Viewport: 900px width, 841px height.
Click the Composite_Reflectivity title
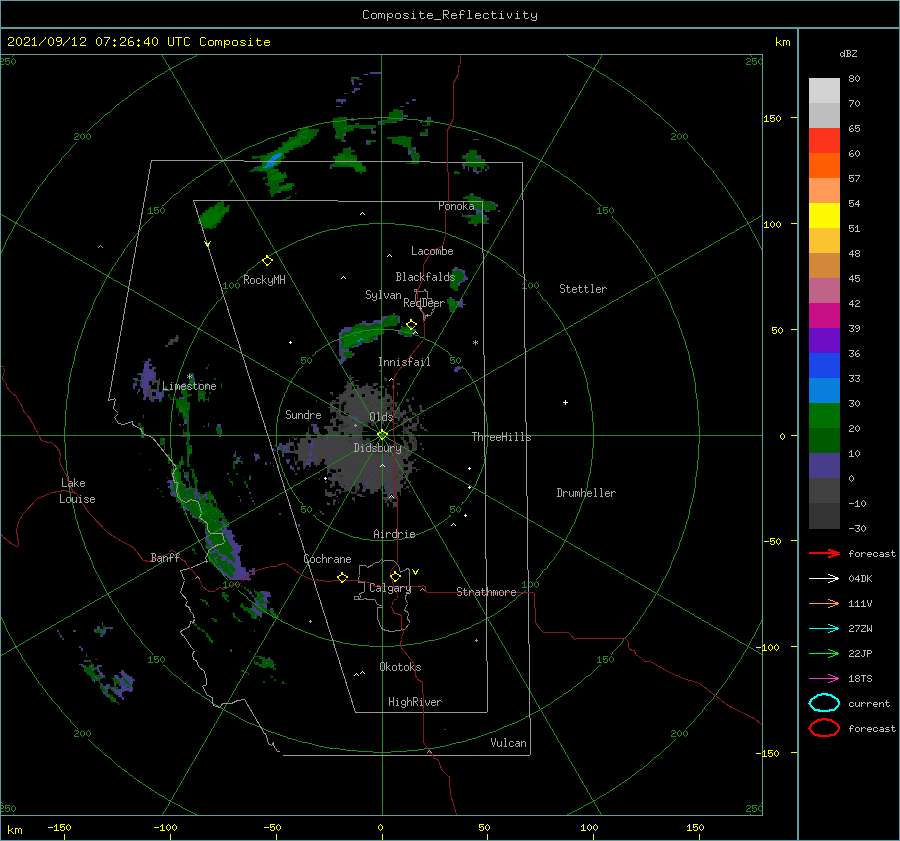click(450, 15)
